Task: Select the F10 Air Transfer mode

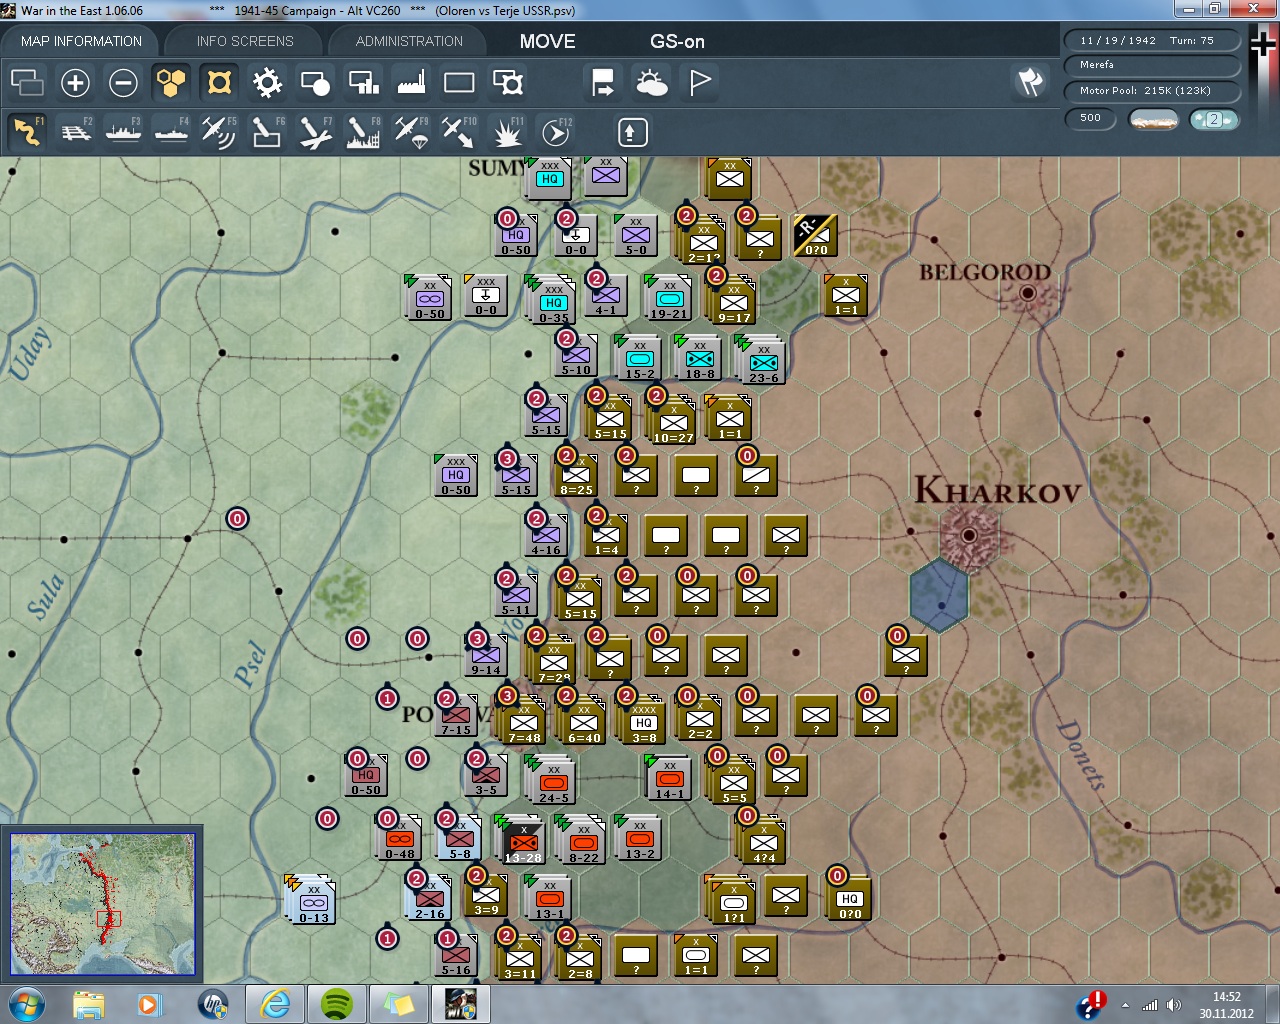Action: (x=459, y=132)
